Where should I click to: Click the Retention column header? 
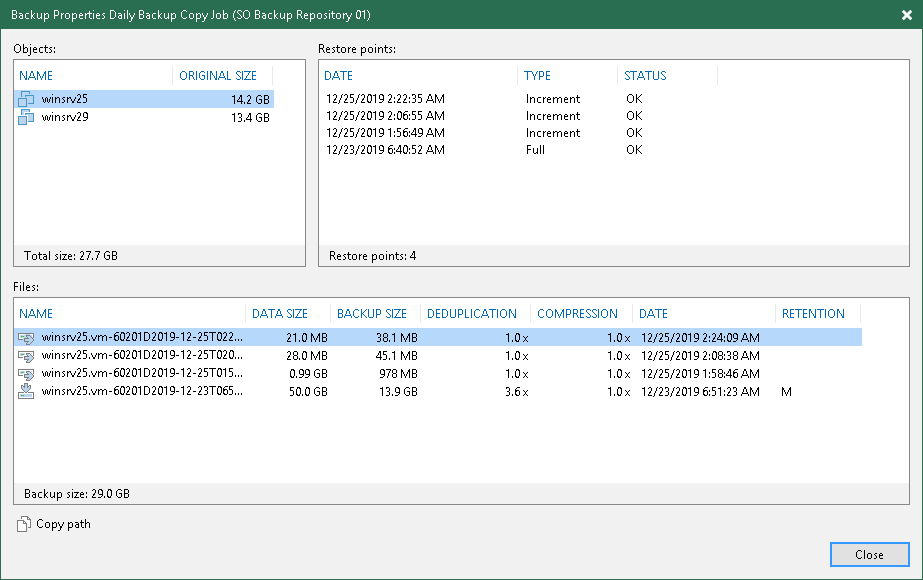coord(813,314)
